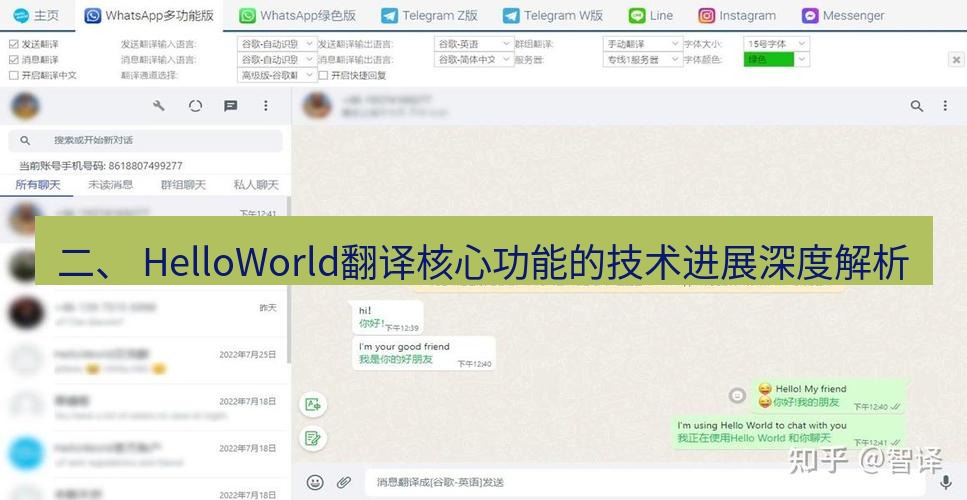Image resolution: width=967 pixels, height=500 pixels.
Task: Click the 'I'm your good friend' message
Action: 424,353
